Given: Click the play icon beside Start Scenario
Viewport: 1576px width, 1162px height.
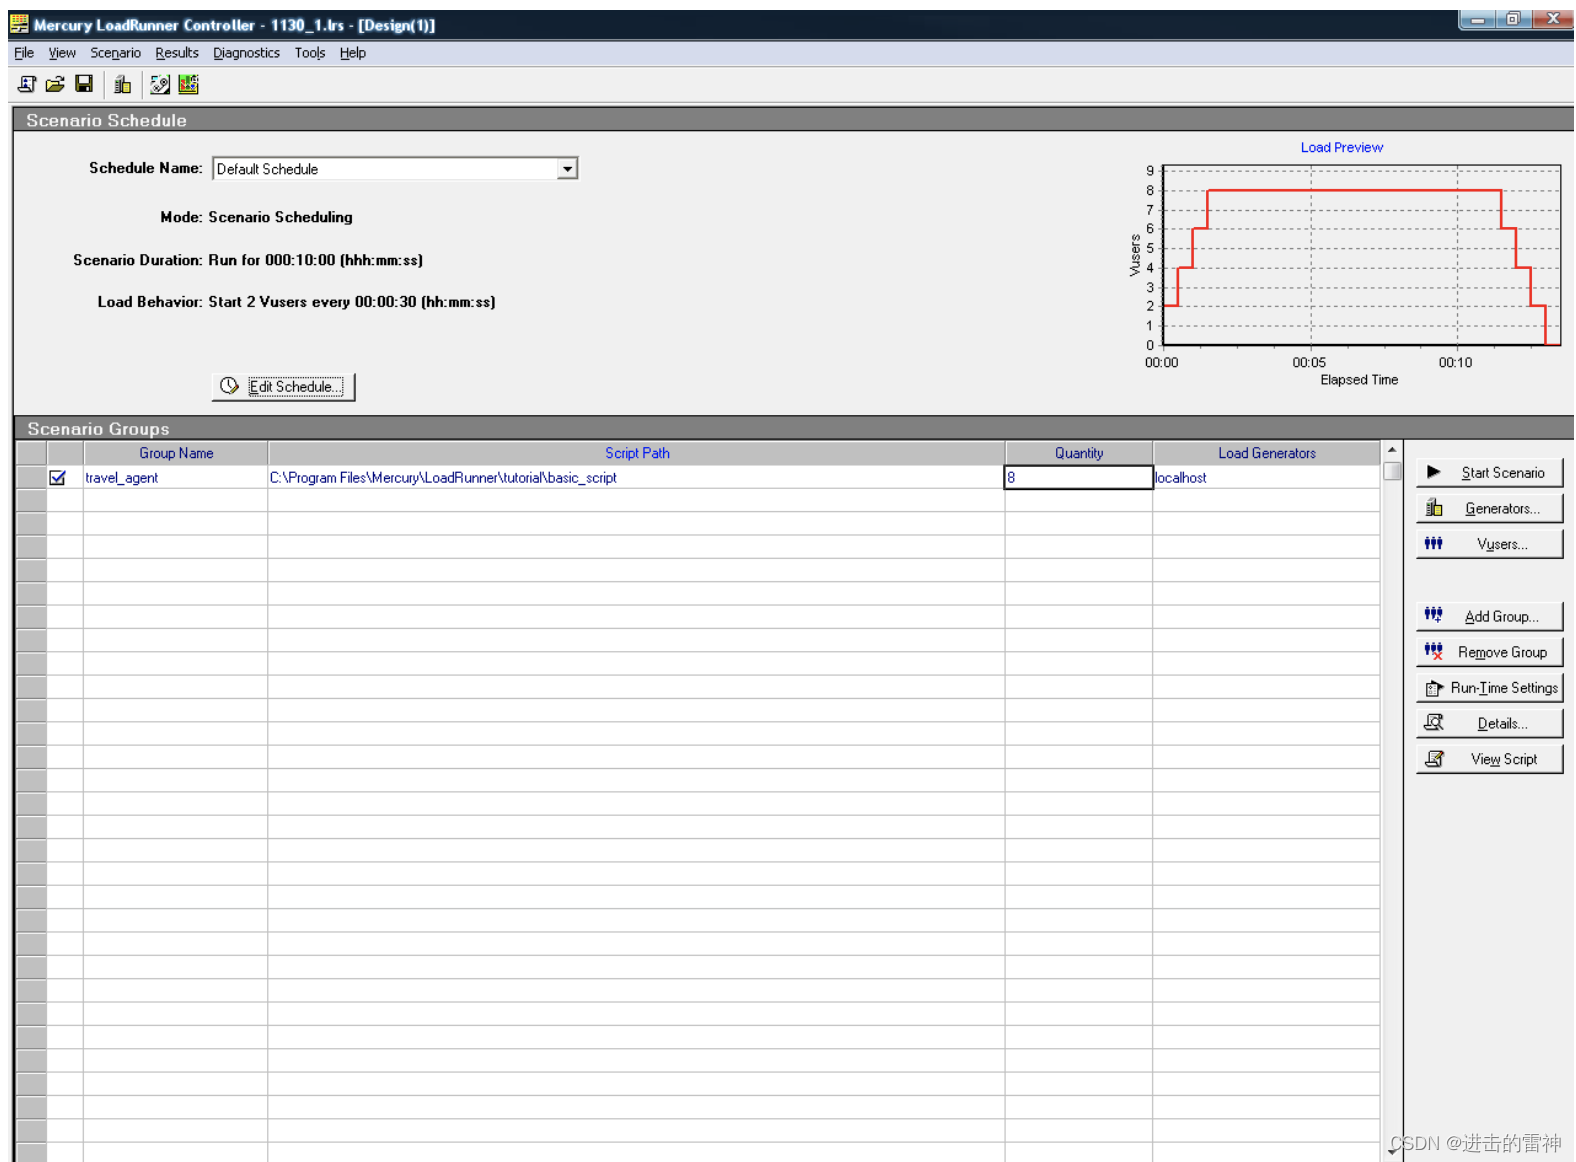Looking at the screenshot, I should pos(1433,472).
